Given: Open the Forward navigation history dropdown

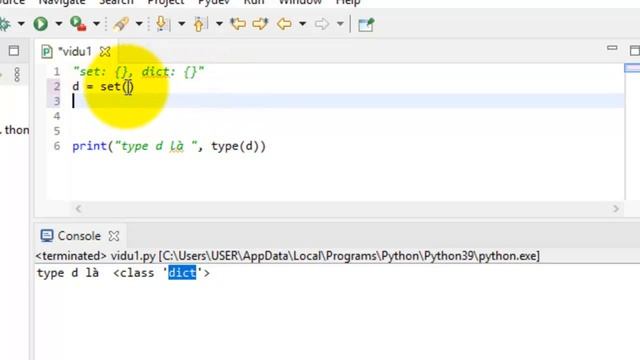Looking at the screenshot, I should [x=340, y=24].
